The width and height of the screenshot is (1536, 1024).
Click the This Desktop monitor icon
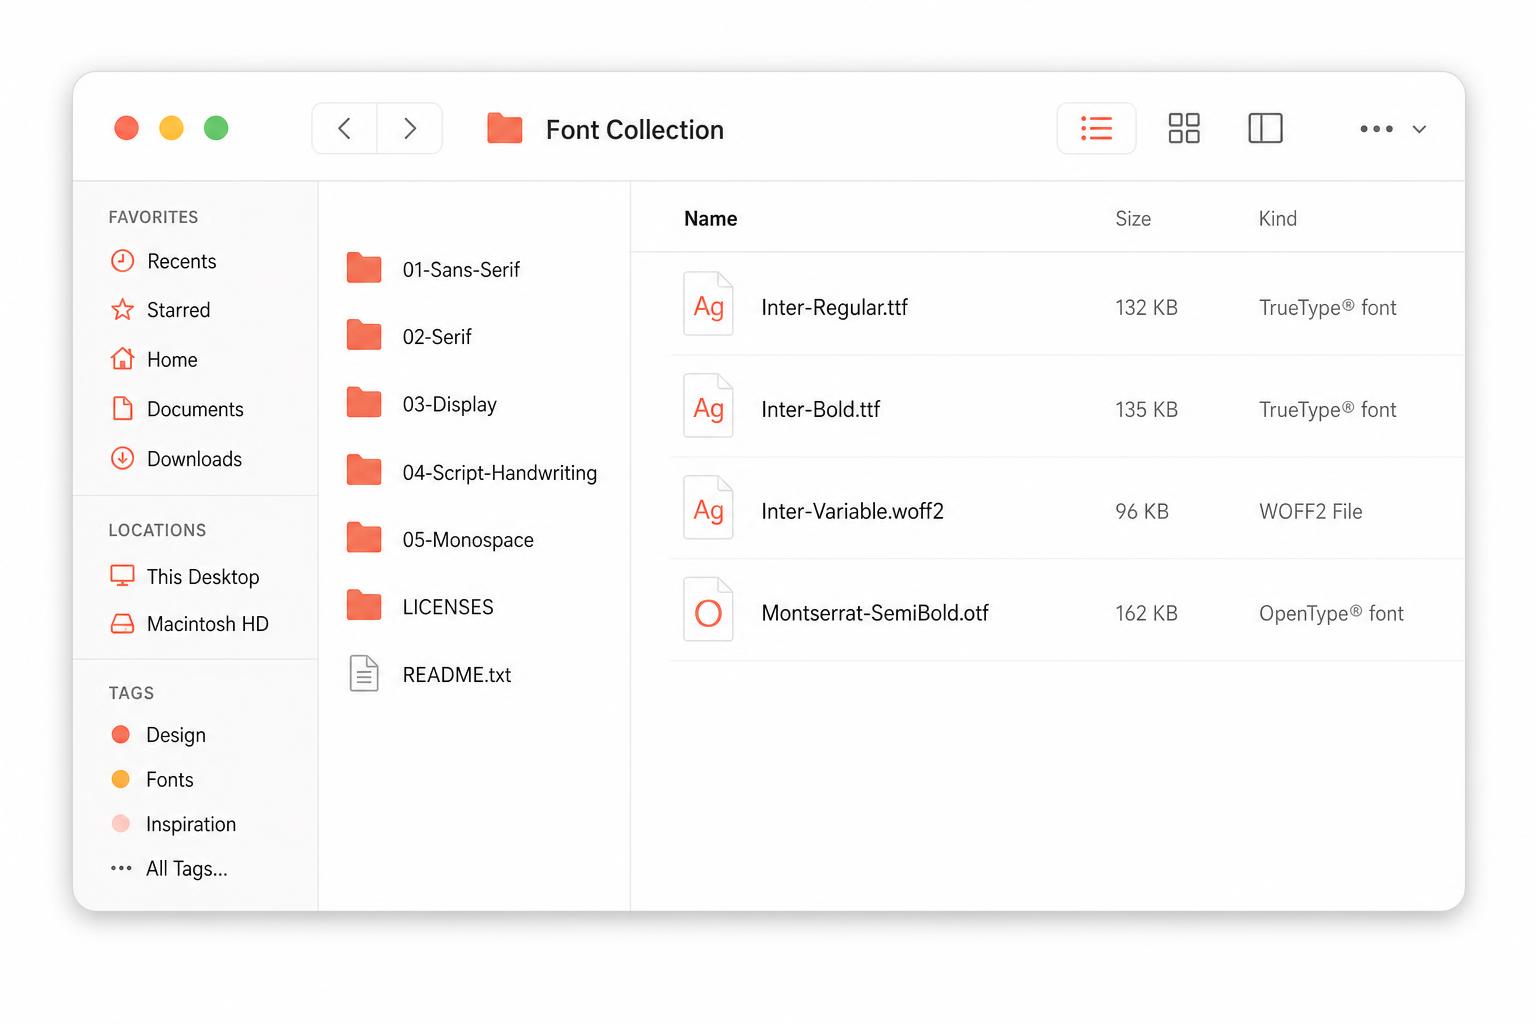pyautogui.click(x=122, y=576)
